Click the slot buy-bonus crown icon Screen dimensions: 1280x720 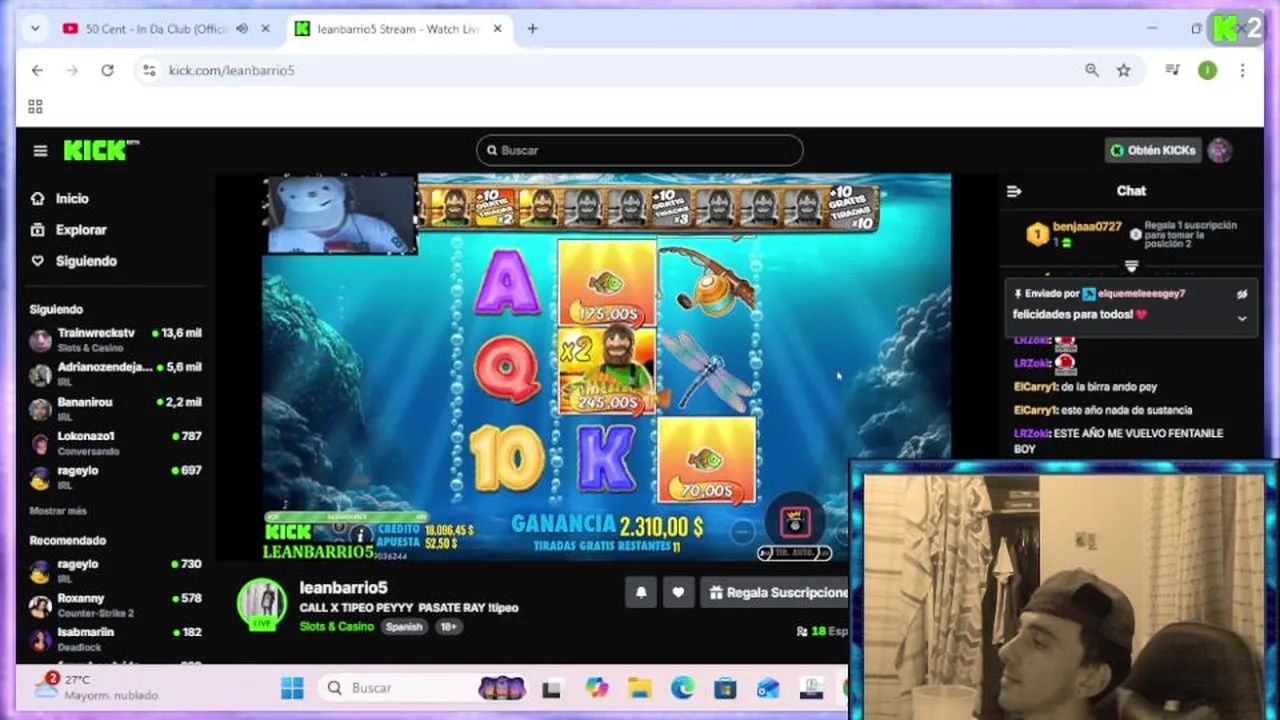(x=796, y=521)
